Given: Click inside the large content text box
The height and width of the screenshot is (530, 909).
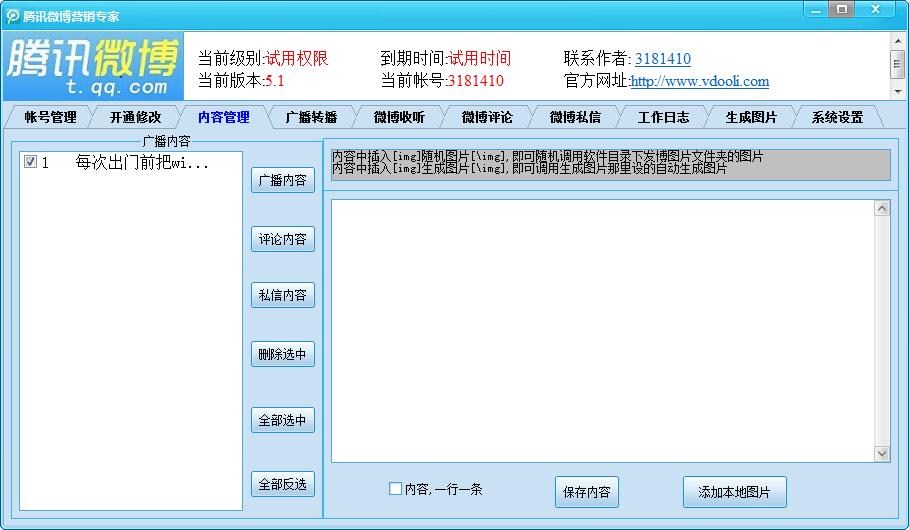Looking at the screenshot, I should tap(603, 331).
